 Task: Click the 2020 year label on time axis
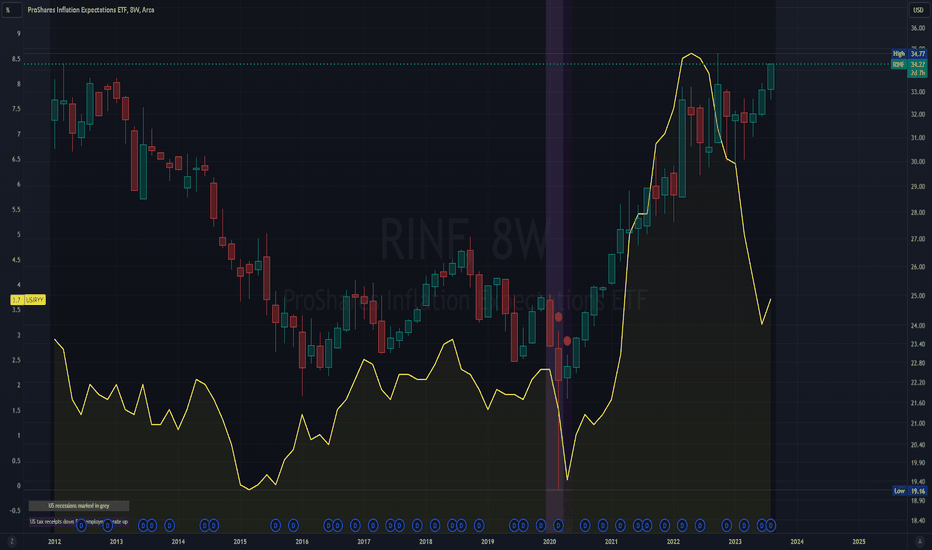coord(549,542)
